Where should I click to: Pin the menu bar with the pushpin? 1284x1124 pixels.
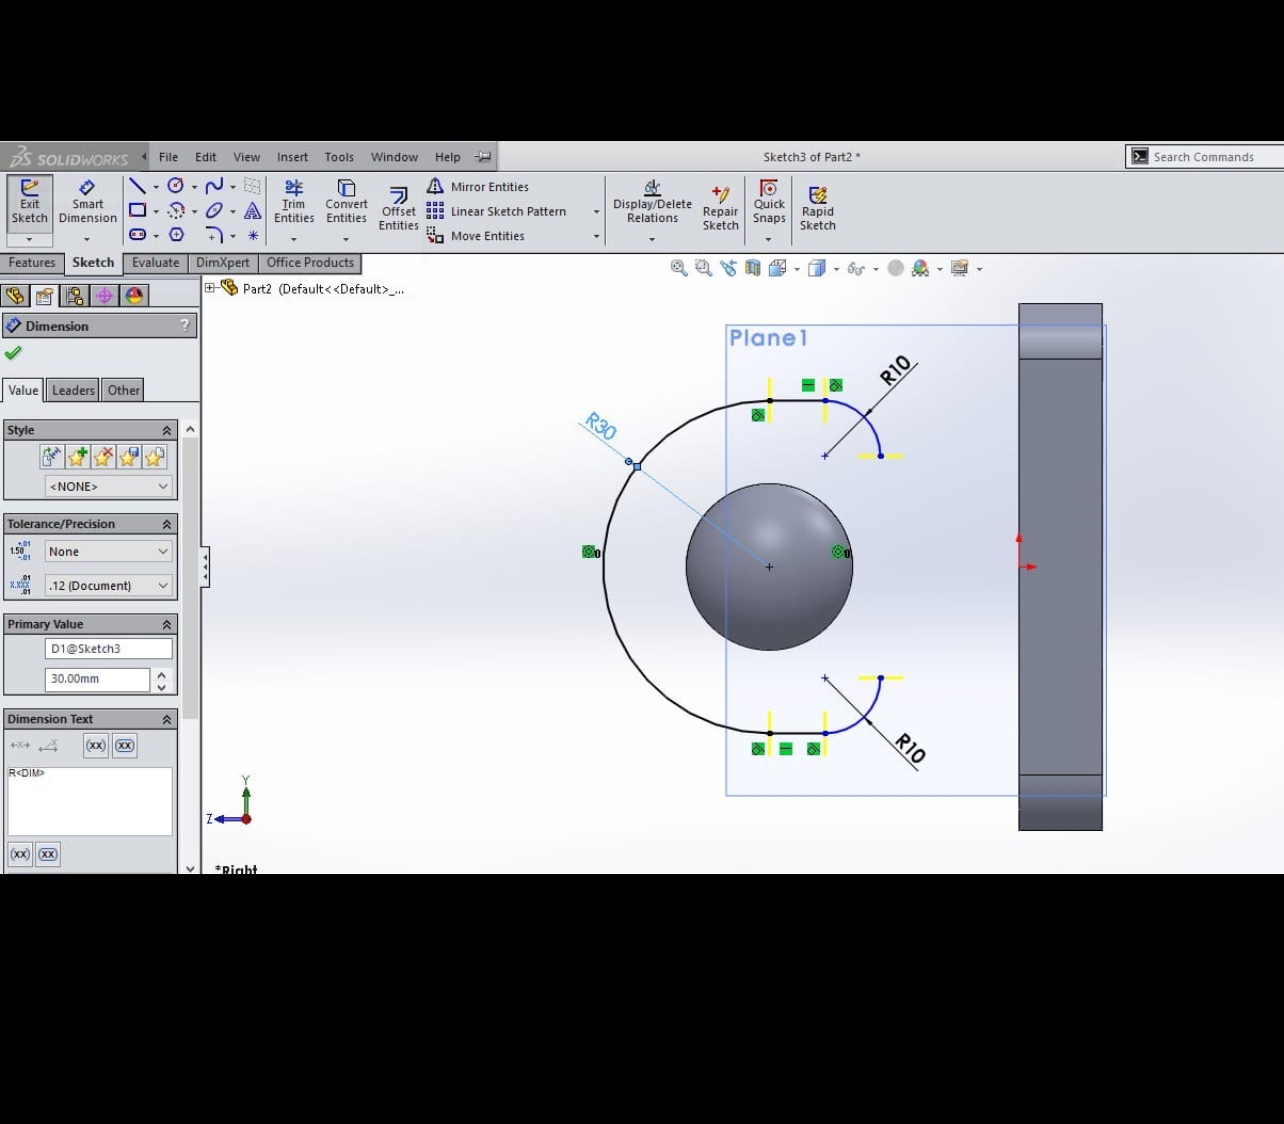[x=483, y=157]
